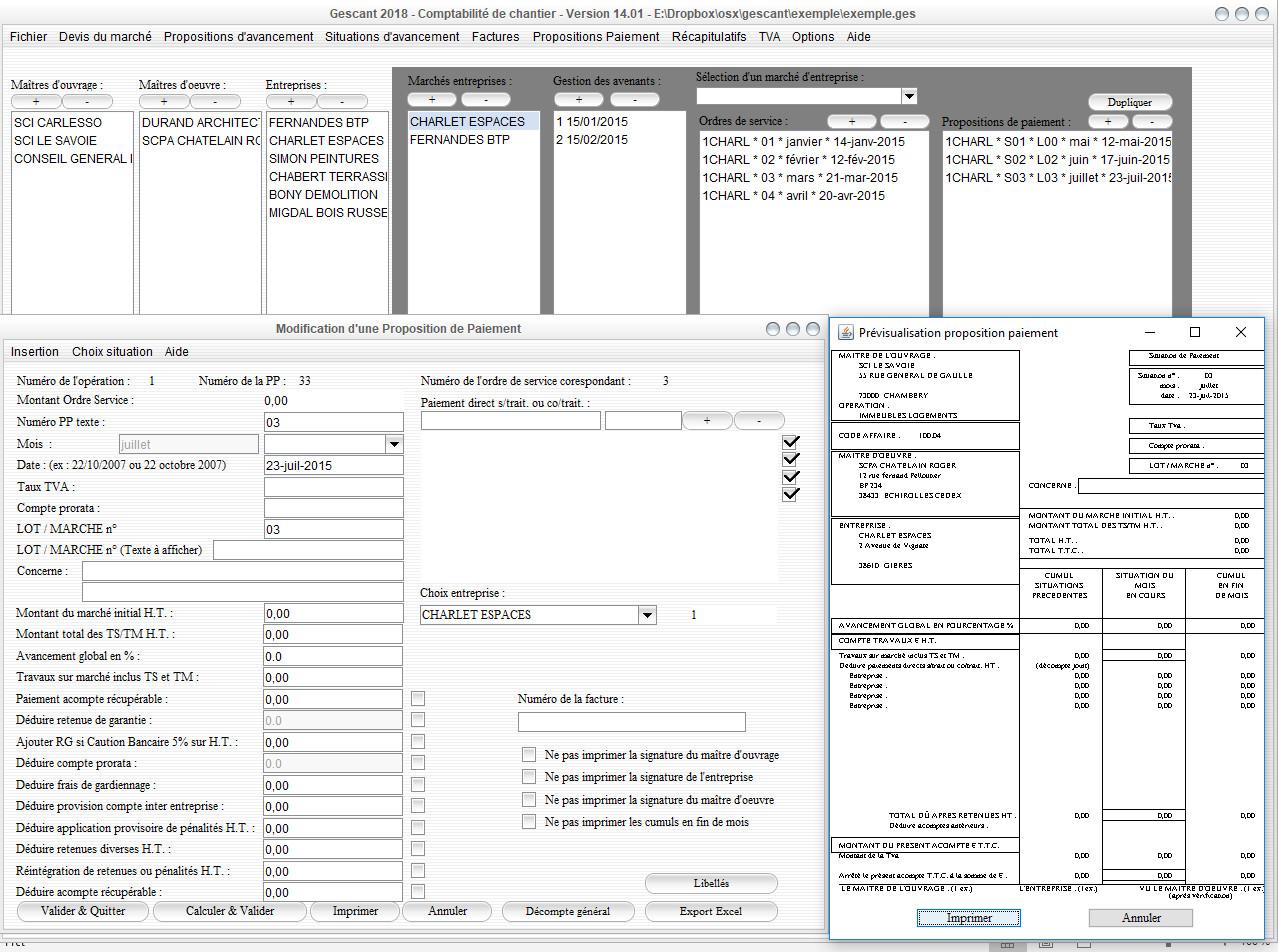Click Annuler in the Prévisualisation window
Viewport: 1278px width, 952px height.
pyautogui.click(x=1141, y=917)
